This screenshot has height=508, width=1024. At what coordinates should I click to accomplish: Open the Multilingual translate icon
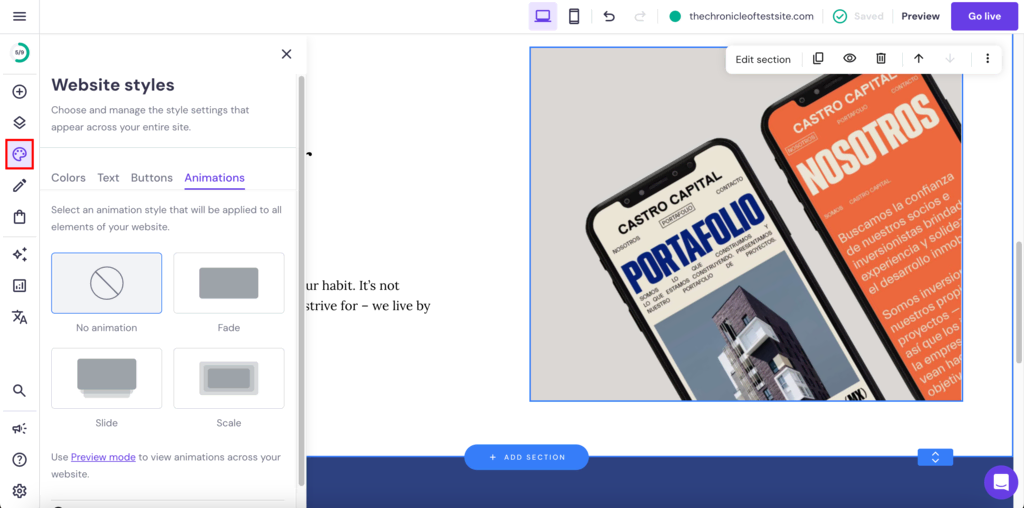[x=19, y=317]
